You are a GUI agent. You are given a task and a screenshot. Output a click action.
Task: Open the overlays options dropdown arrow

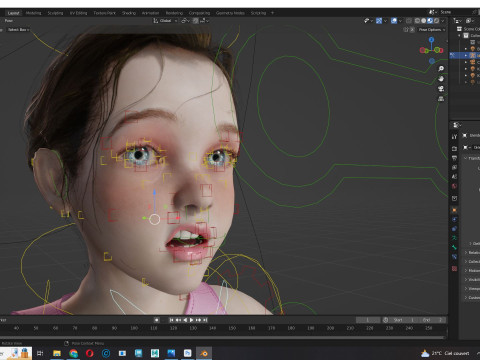click(400, 21)
